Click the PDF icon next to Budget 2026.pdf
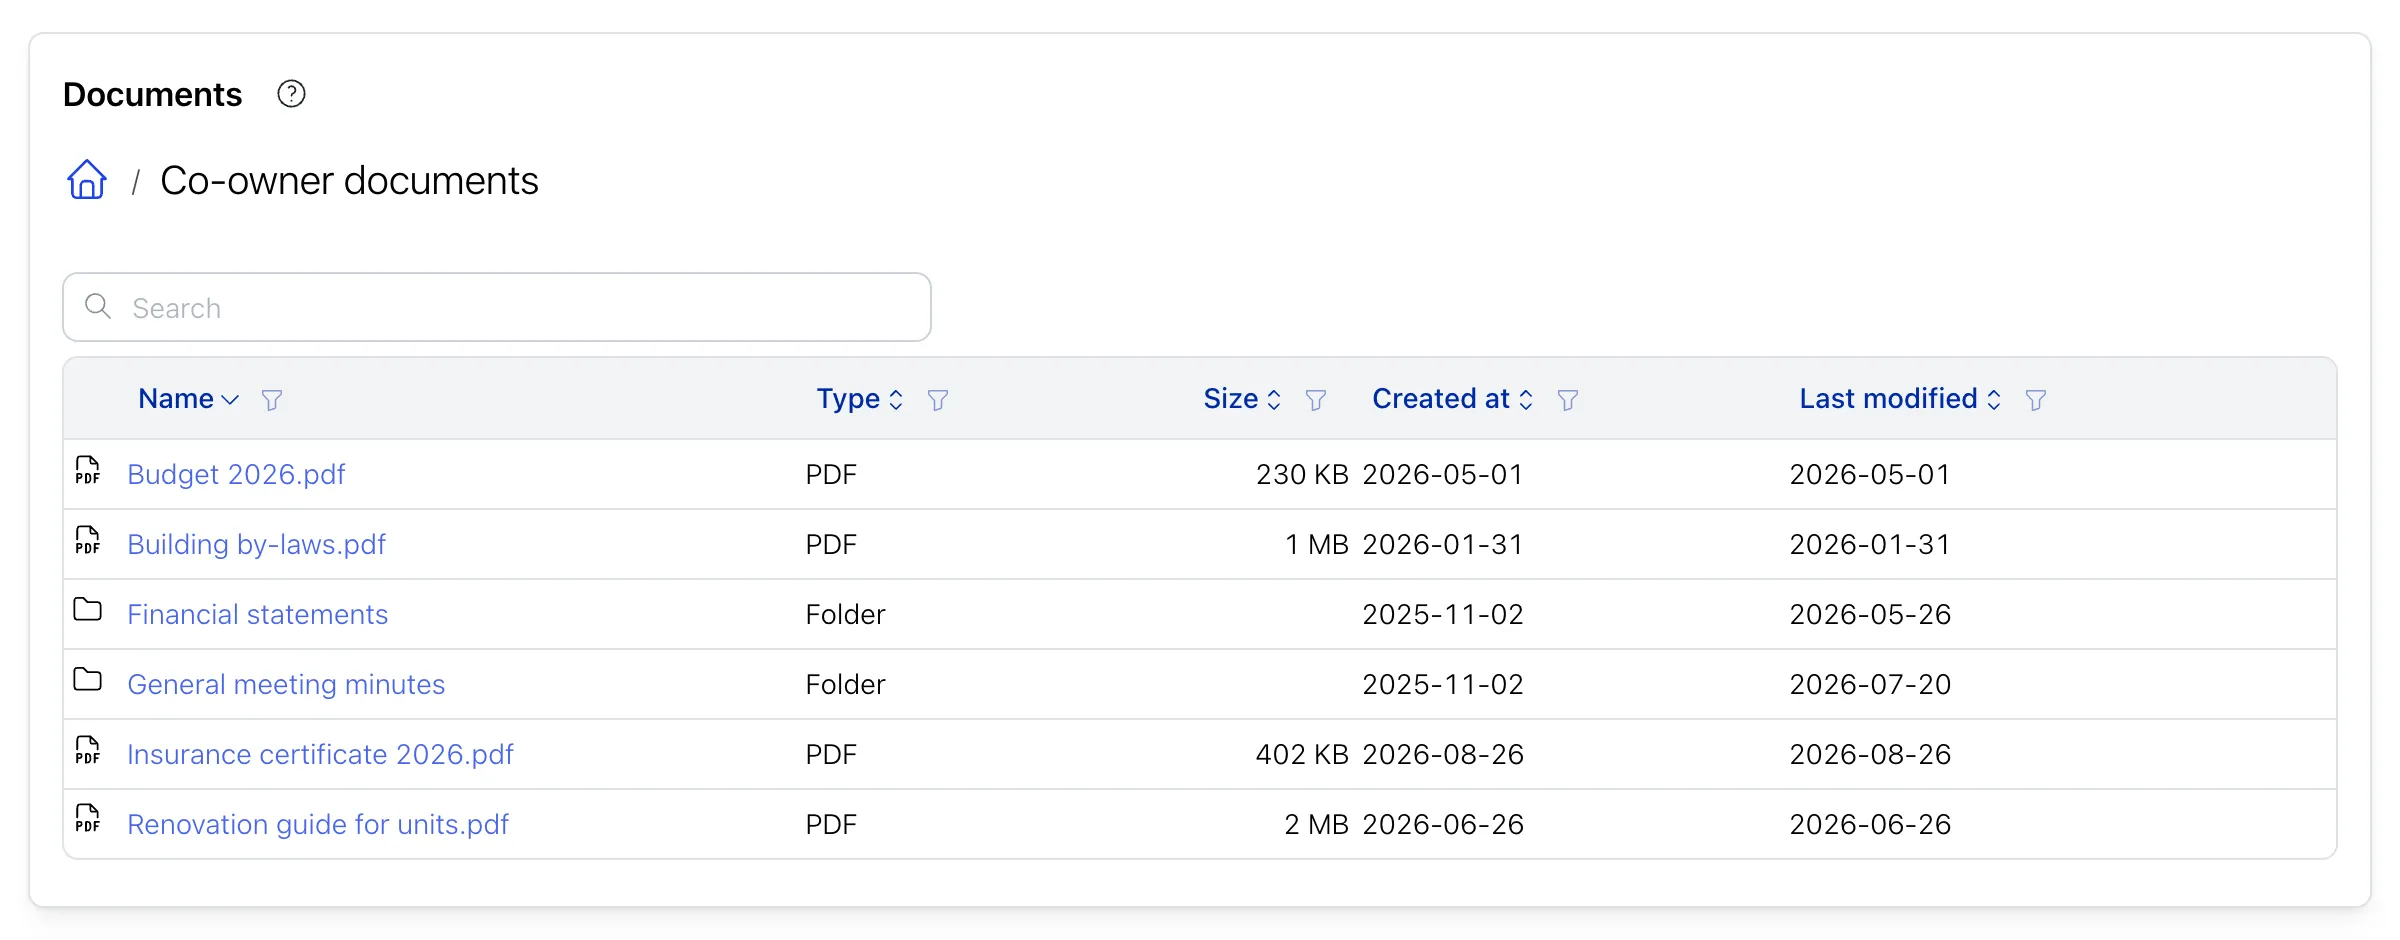Viewport: 2400px width, 940px height. point(88,471)
